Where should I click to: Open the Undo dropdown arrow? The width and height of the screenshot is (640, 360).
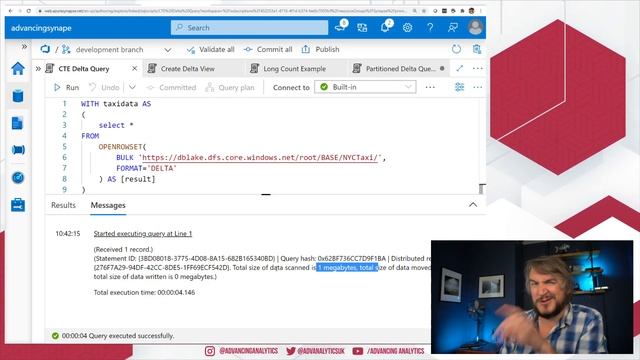coord(132,87)
